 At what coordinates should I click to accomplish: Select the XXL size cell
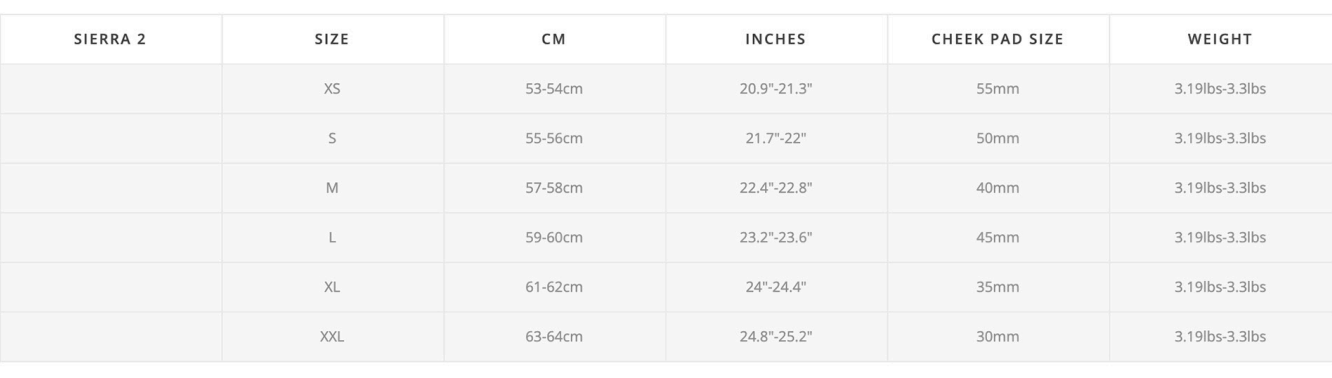[x=332, y=337]
